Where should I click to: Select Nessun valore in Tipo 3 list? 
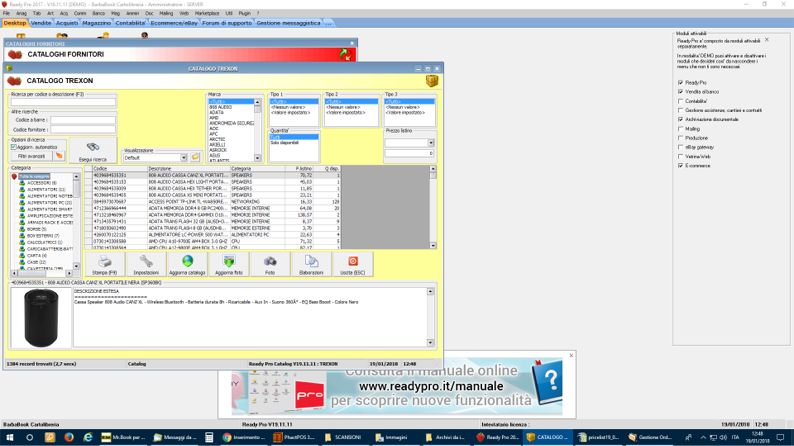[x=402, y=107]
